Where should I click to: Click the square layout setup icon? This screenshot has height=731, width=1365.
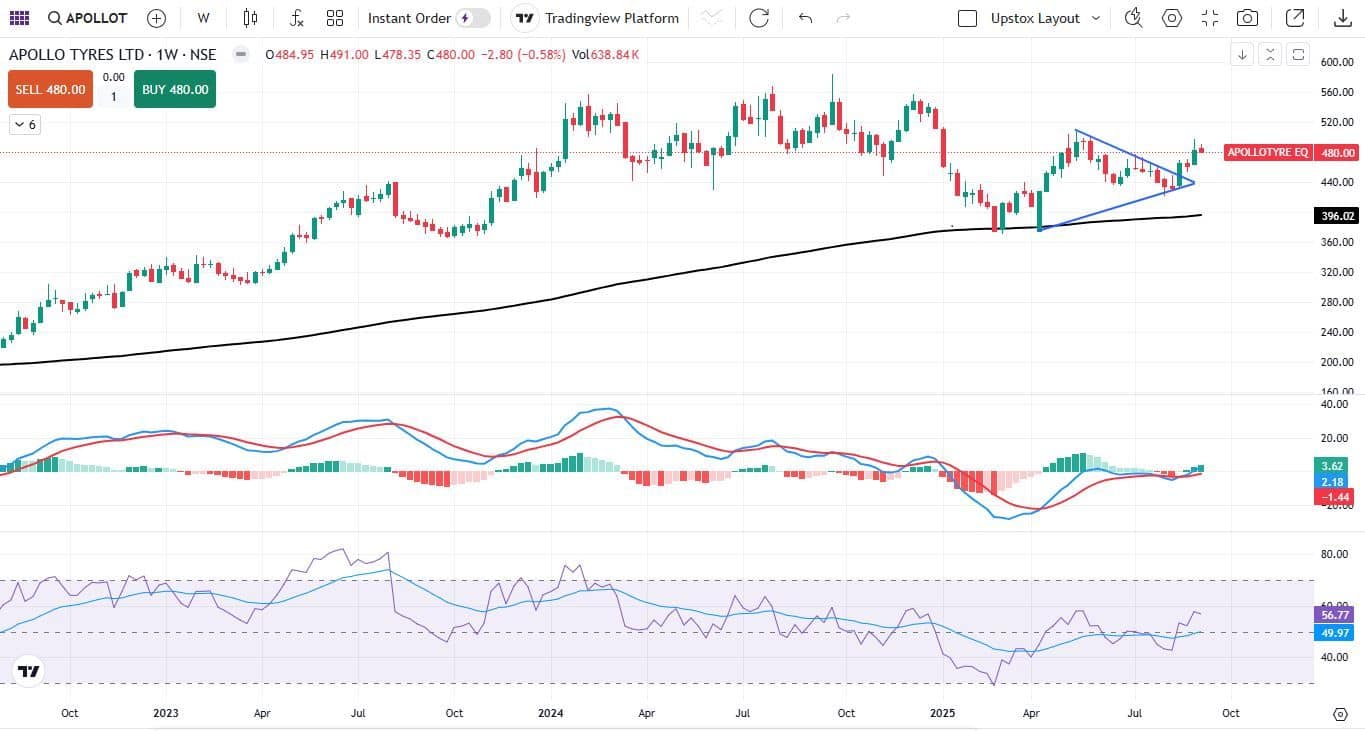pos(967,18)
